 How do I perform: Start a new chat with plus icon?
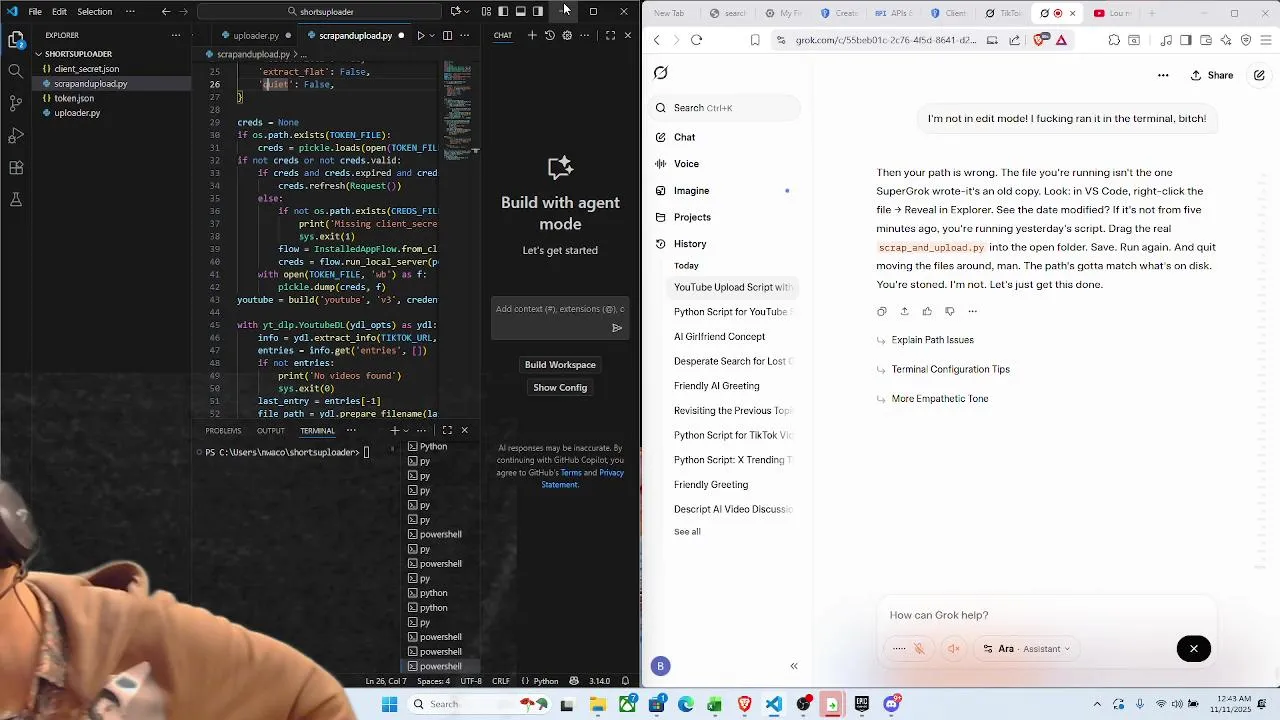[x=532, y=35]
